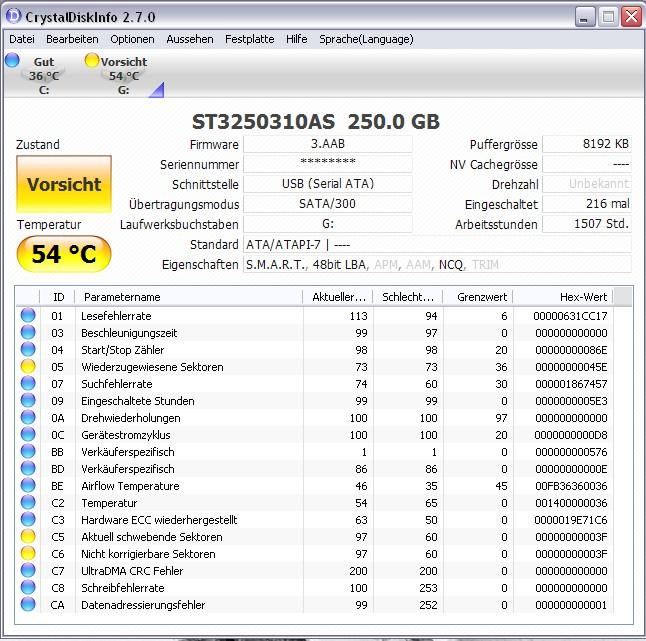The height and width of the screenshot is (641, 646).
Task: Click the blue status icon for Suchfehlerrate
Action: tap(28, 384)
